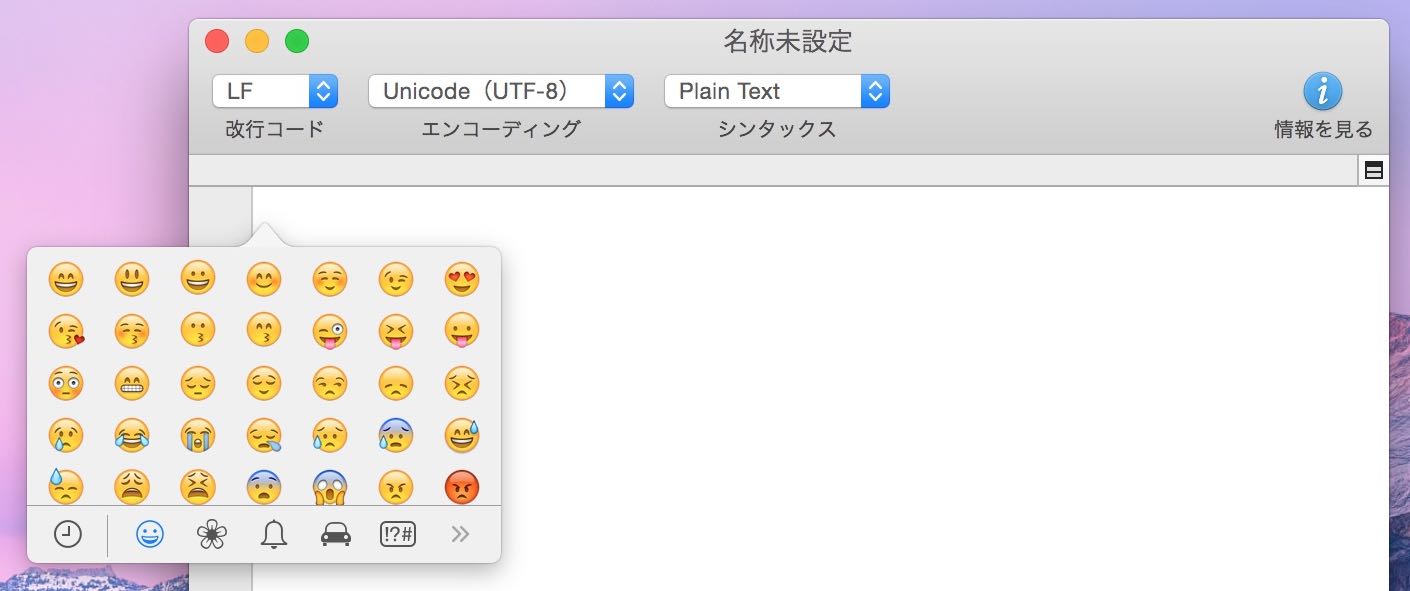Image resolution: width=1410 pixels, height=591 pixels.
Task: Choose the loudly crying emoji
Action: (x=198, y=434)
